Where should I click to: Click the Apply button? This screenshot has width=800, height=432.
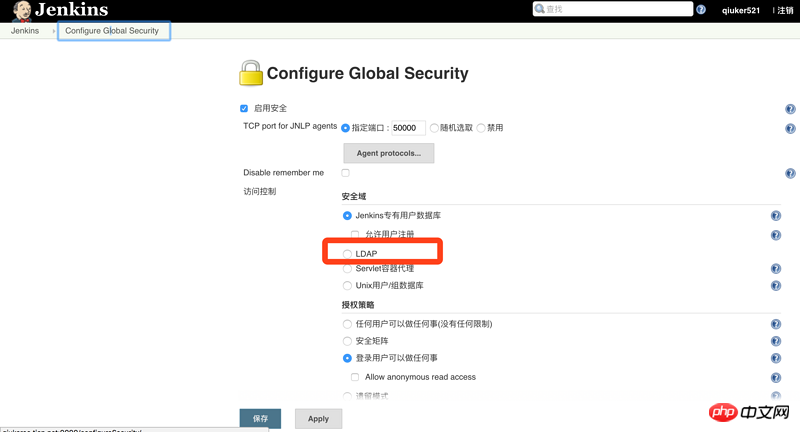click(318, 419)
